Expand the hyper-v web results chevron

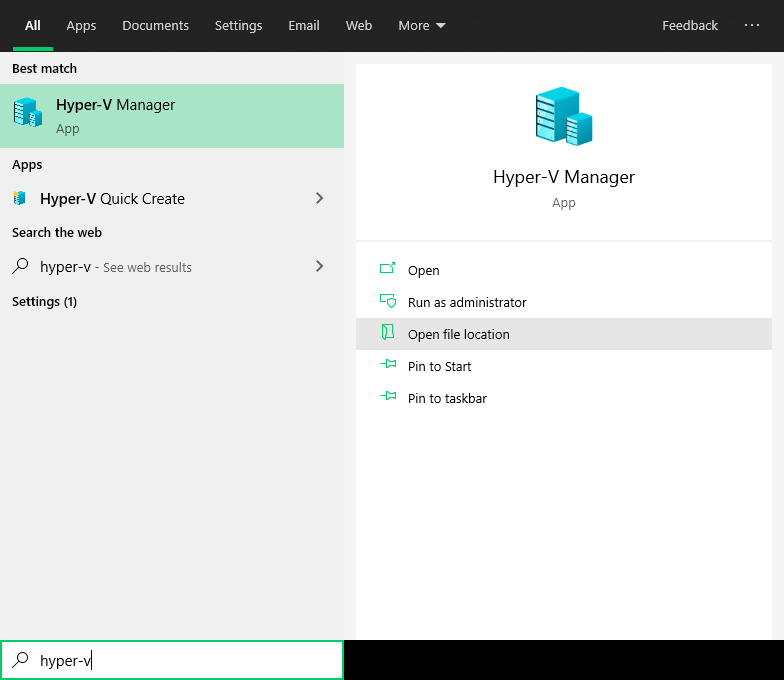coord(320,266)
